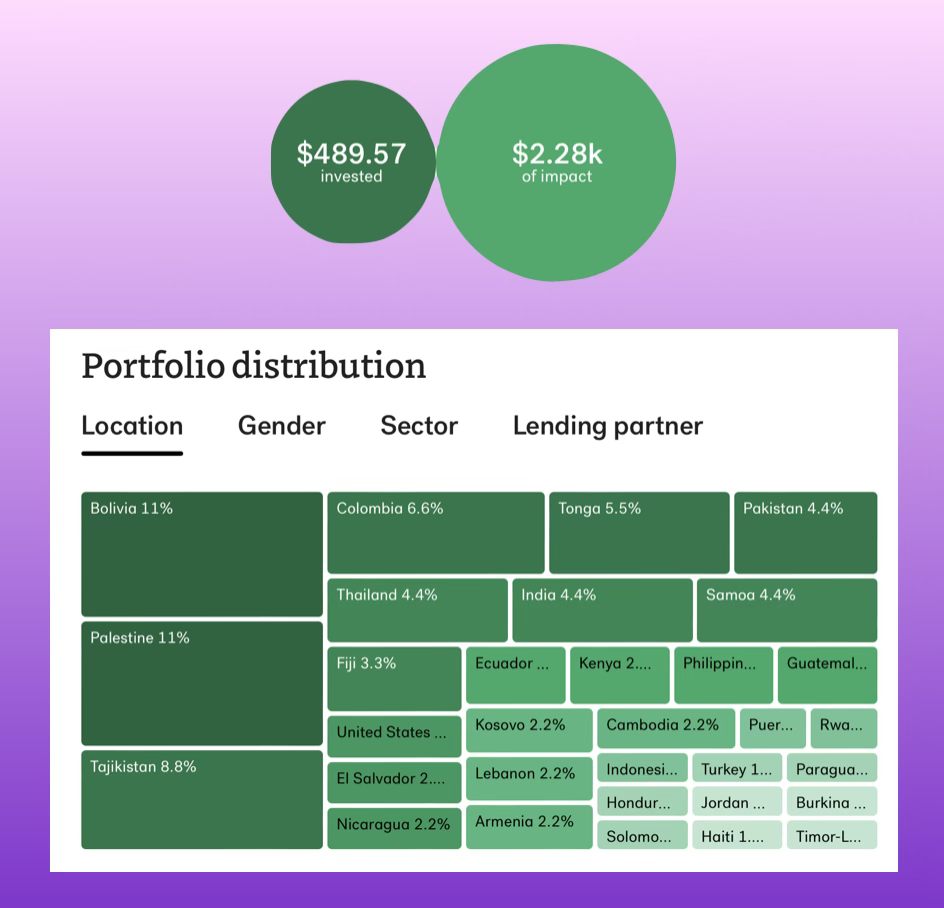Screen dimensions: 944x908
Task: Click the $489.57 invested circle
Action: click(x=352, y=161)
